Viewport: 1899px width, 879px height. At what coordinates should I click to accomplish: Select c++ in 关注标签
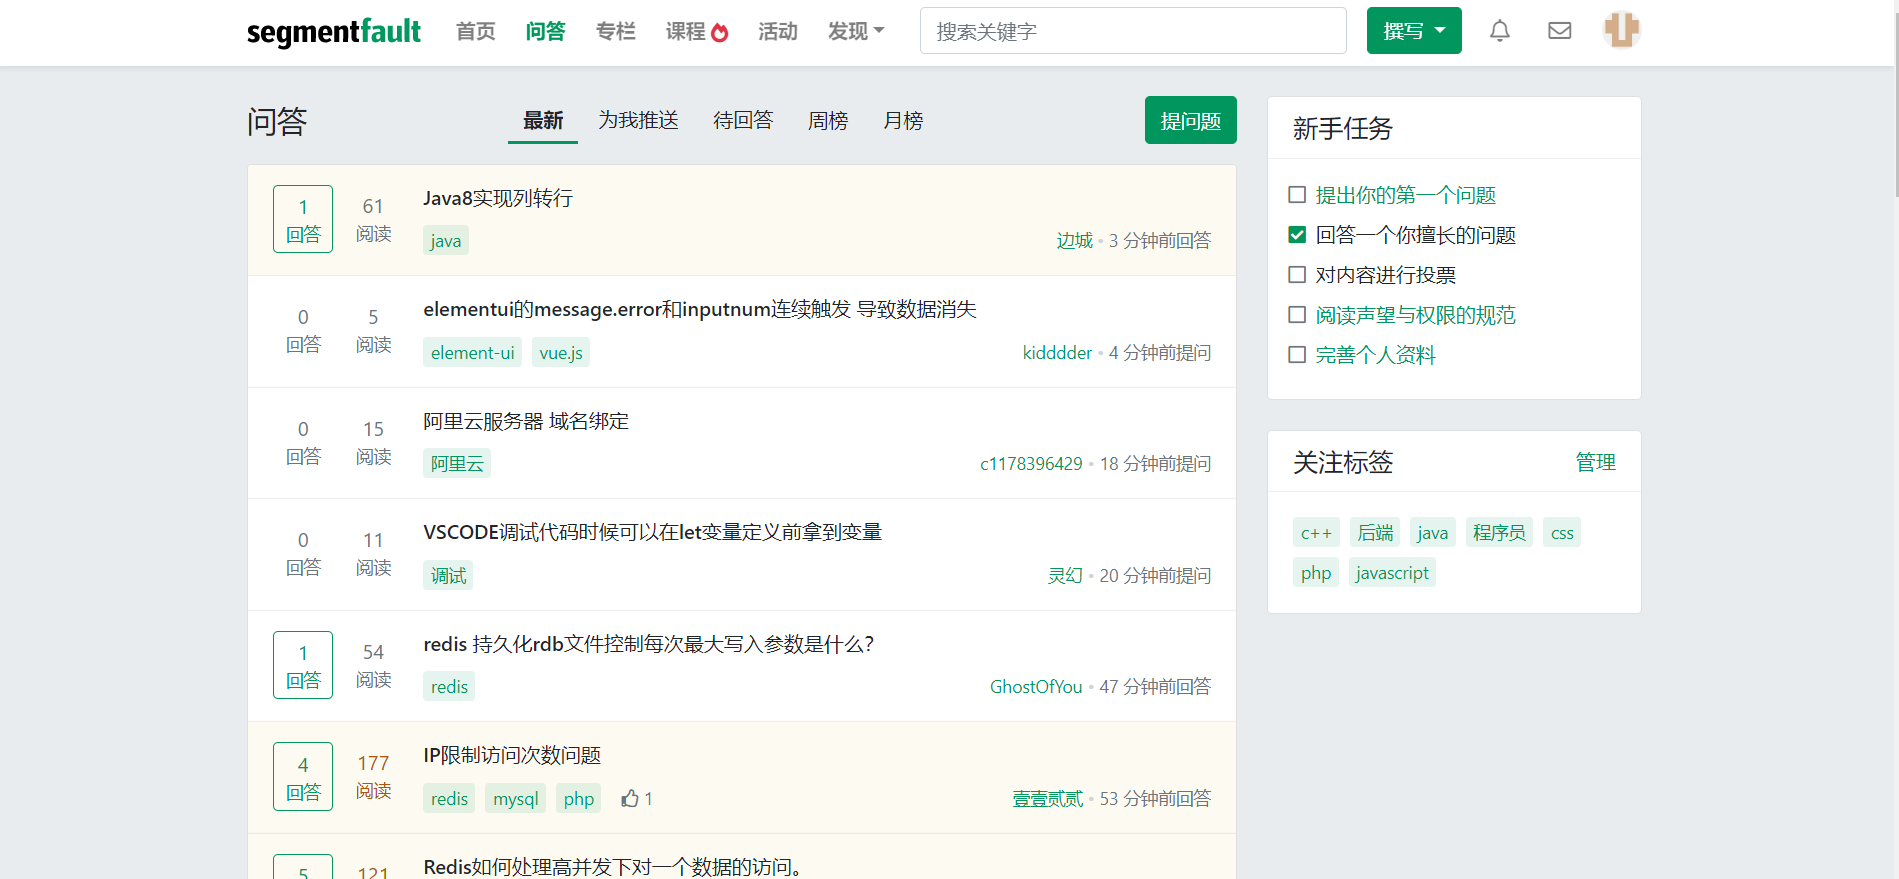(1316, 533)
